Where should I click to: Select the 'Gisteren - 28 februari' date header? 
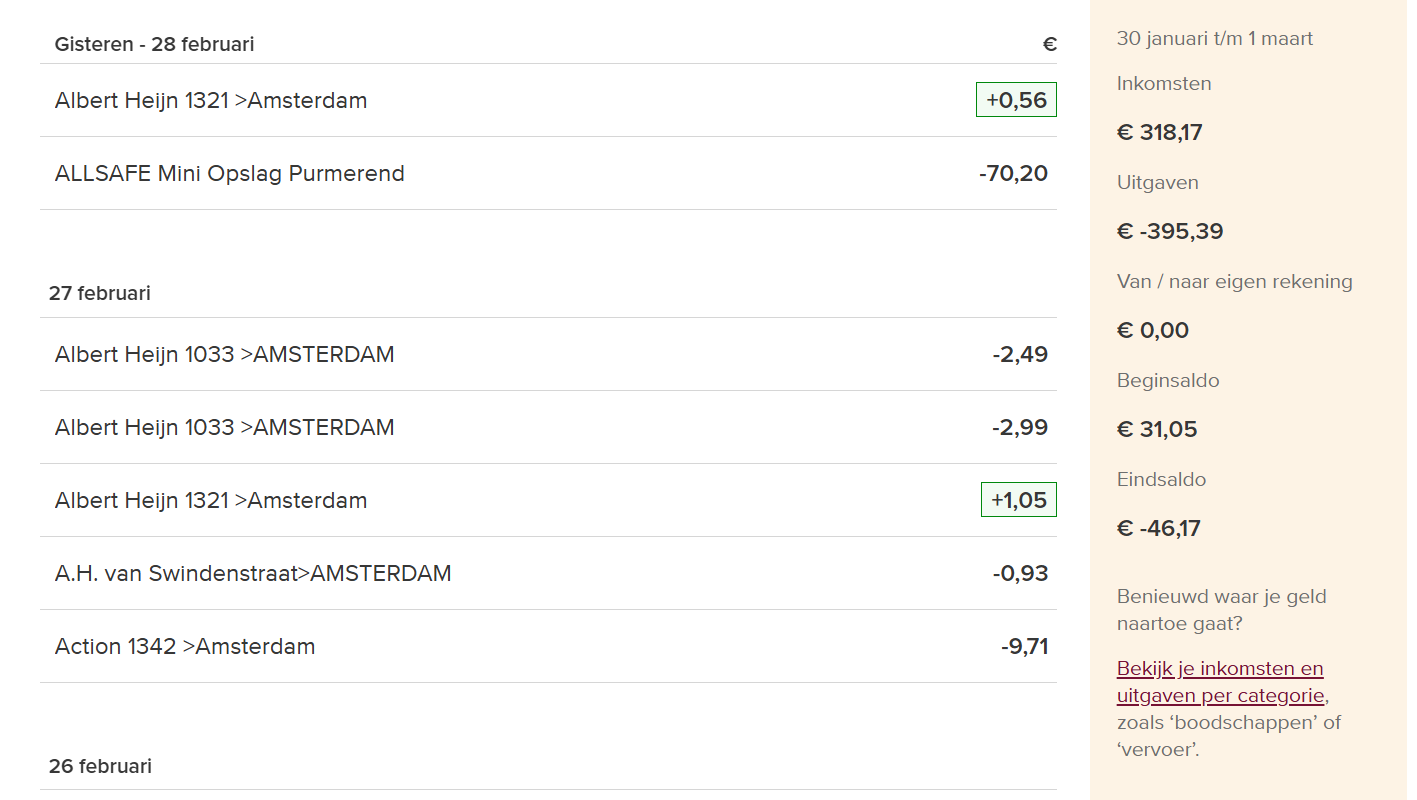[x=154, y=45]
